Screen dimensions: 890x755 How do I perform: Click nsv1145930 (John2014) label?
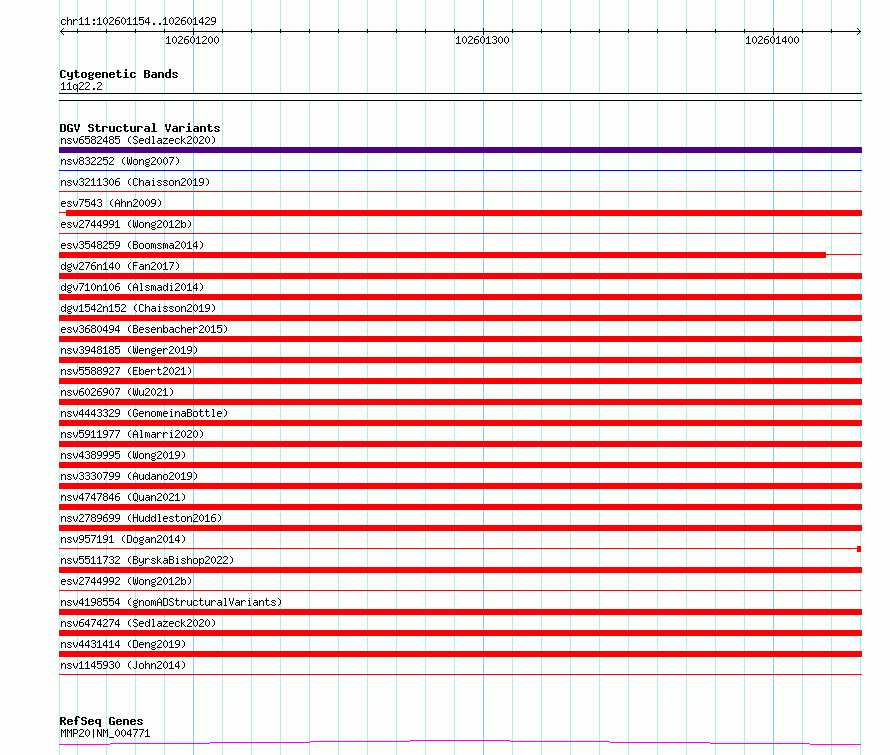123,665
